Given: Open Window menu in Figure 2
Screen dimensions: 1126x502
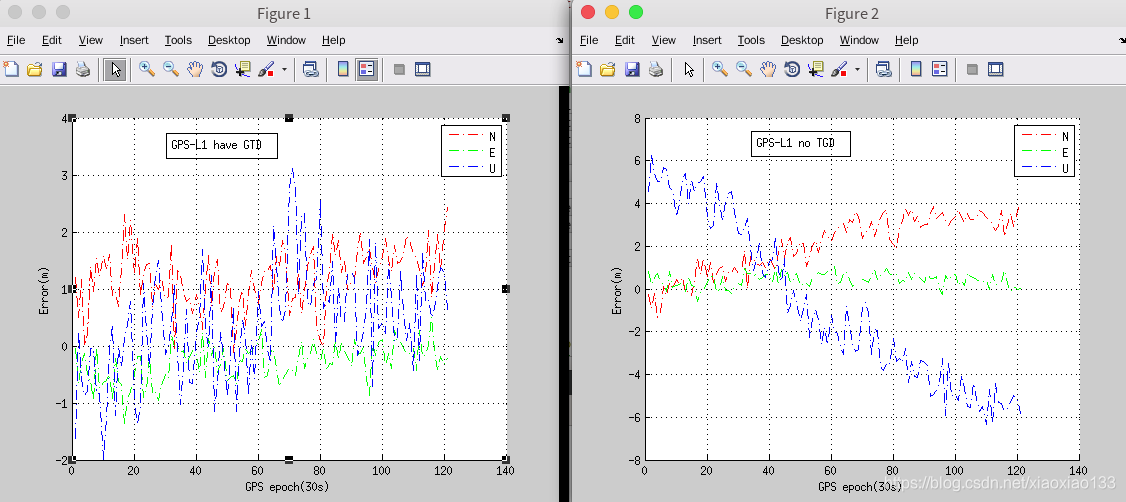Looking at the screenshot, I should point(859,40).
